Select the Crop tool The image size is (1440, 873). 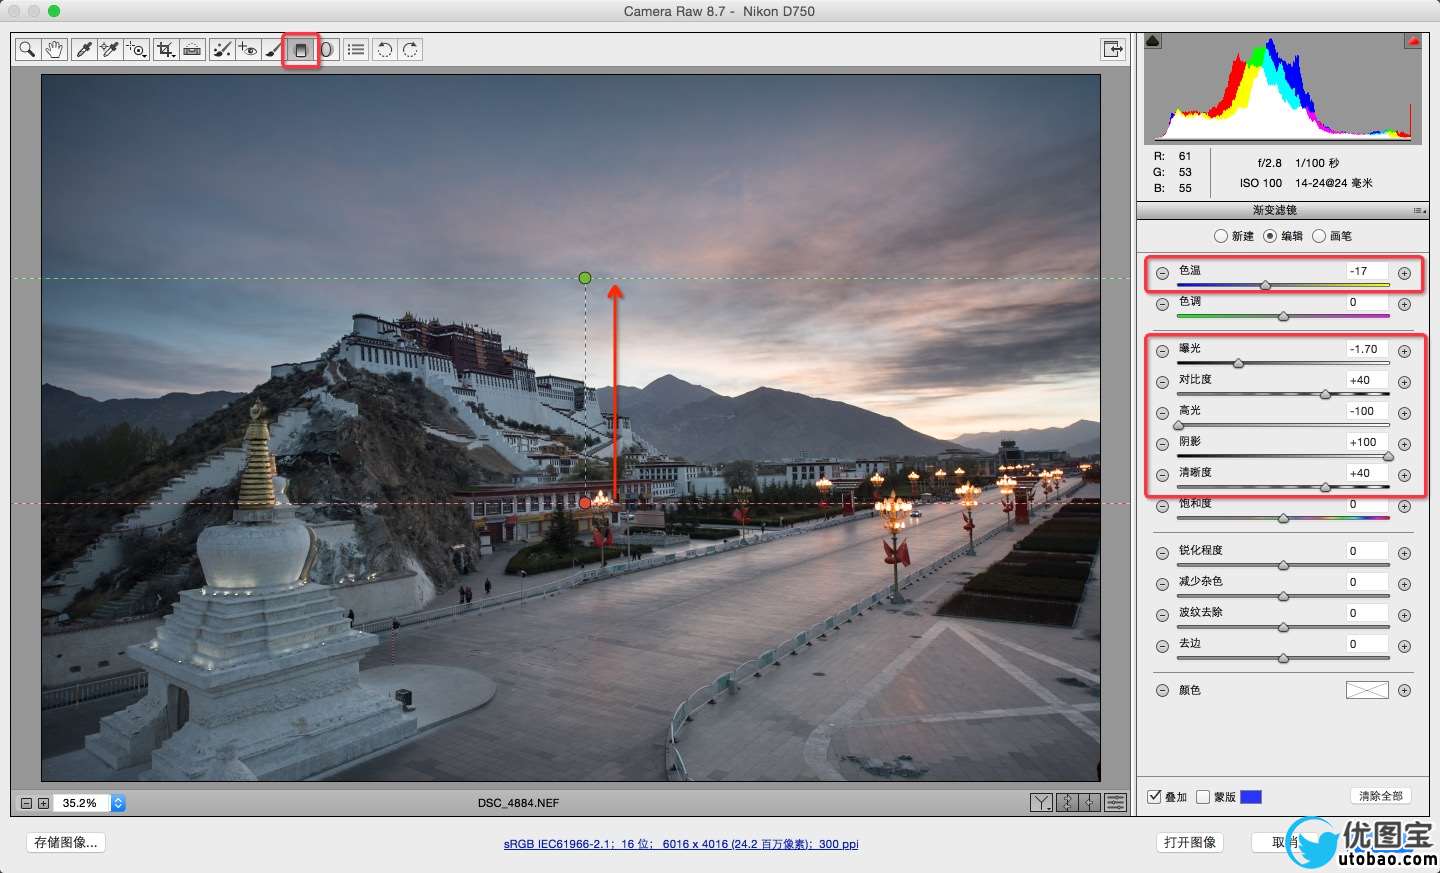(165, 49)
